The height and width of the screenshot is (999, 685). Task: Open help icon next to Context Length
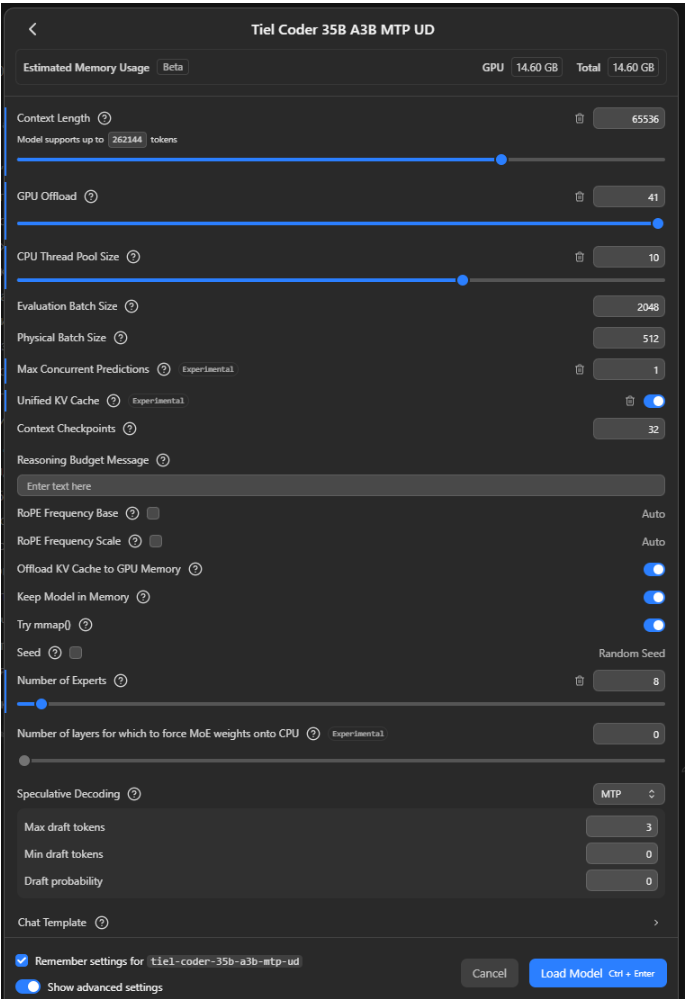pyautogui.click(x=105, y=119)
